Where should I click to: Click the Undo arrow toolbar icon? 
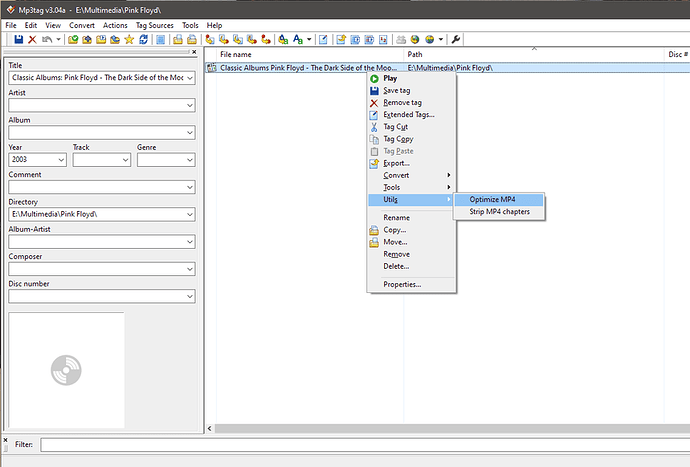tap(46, 39)
